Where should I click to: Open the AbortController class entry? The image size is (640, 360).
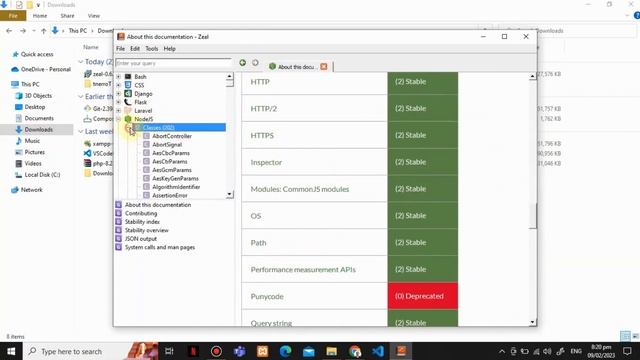point(172,136)
